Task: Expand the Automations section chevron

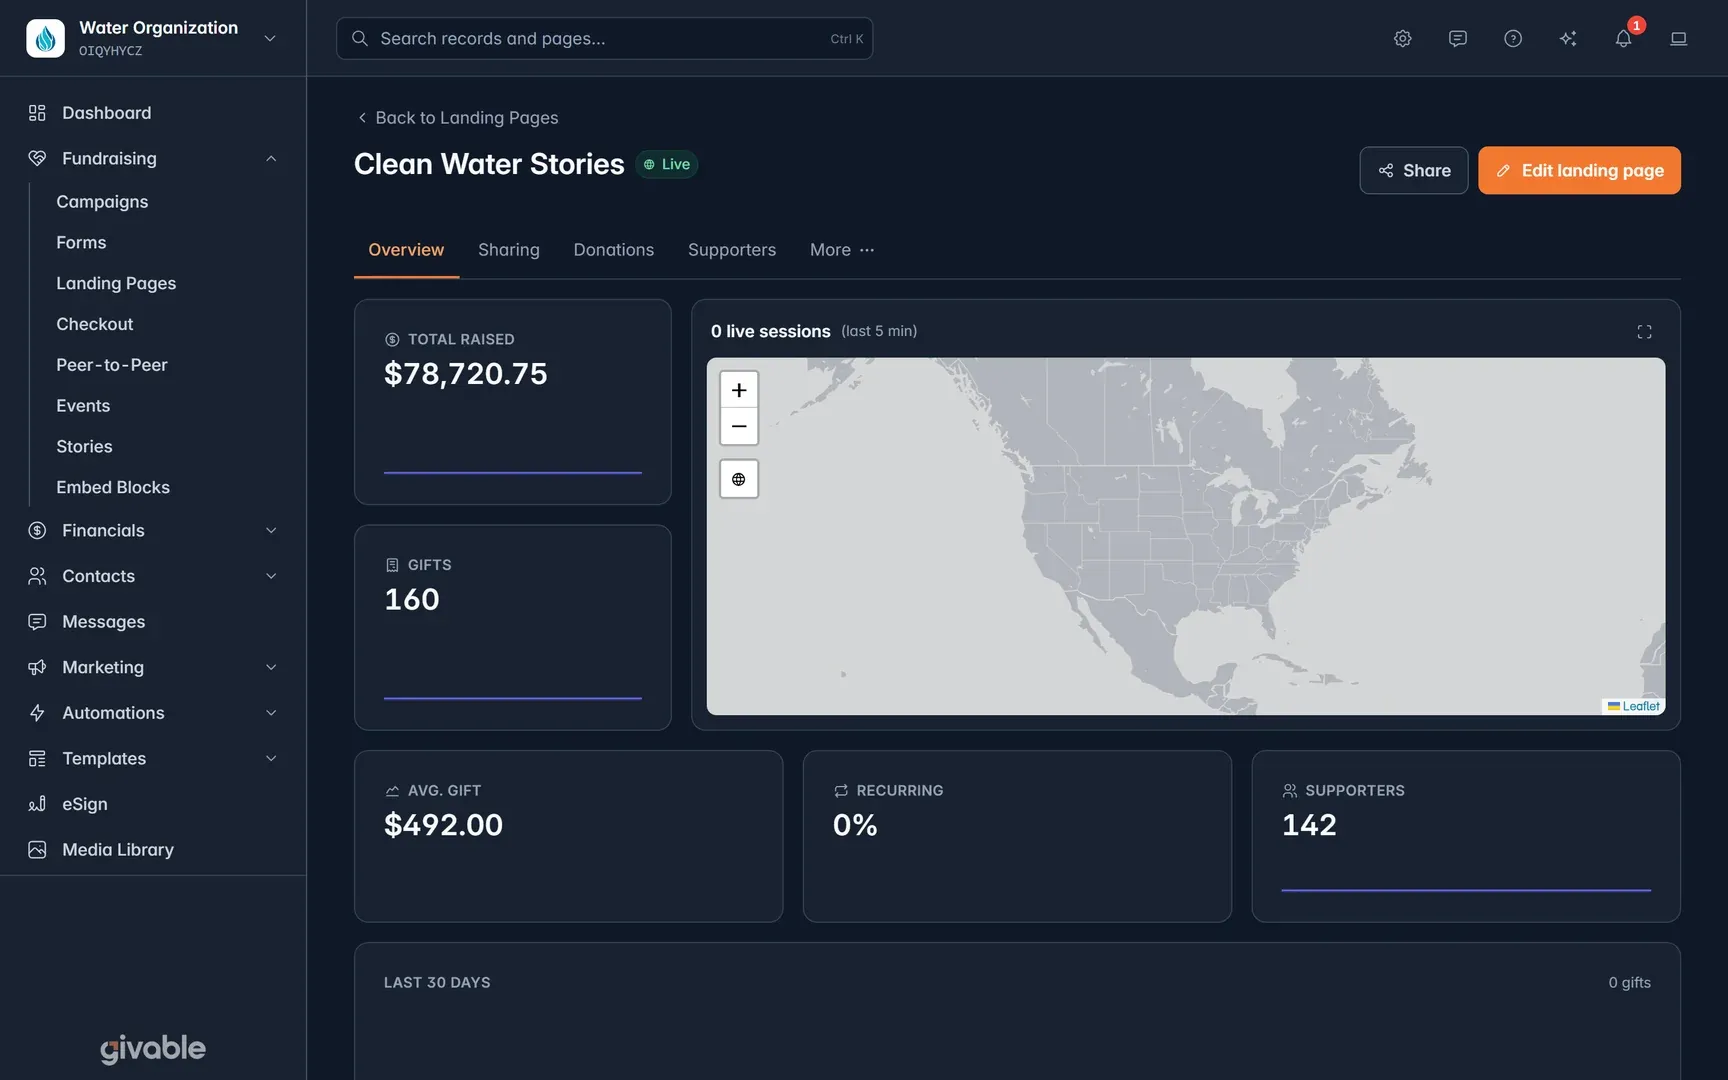Action: click(271, 713)
